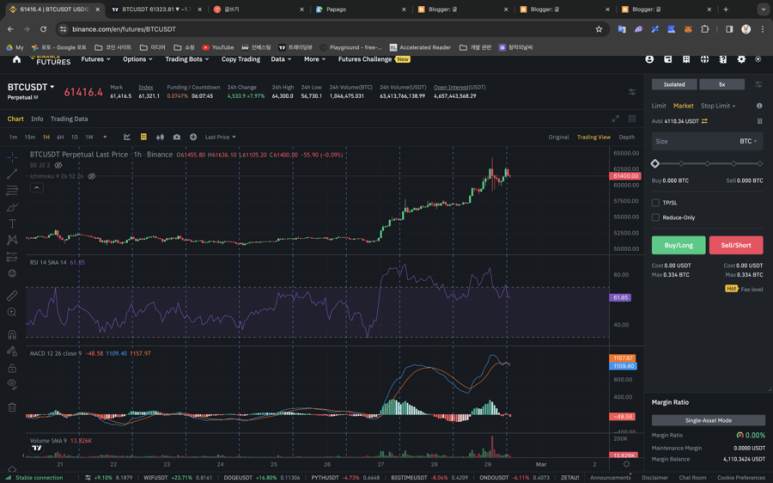Screen dimensions: 773x483
Task: Open chart settings gear at time axis
Action: tap(626, 464)
